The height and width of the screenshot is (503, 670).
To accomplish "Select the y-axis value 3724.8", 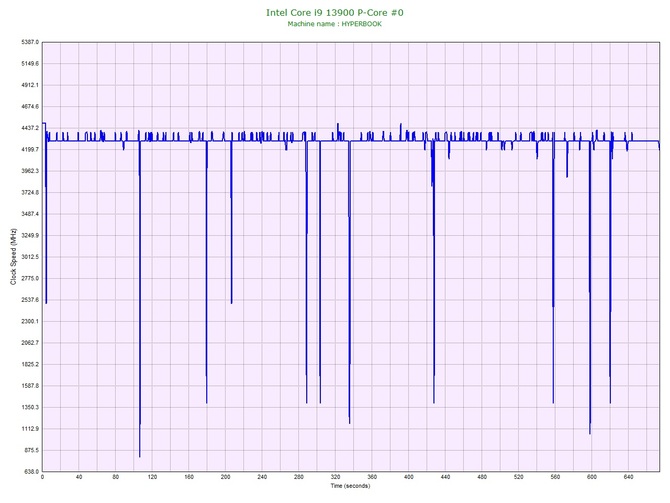I will (30, 192).
